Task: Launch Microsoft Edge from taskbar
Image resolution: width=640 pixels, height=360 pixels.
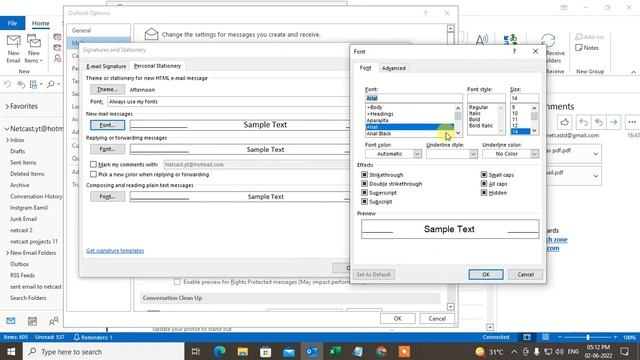Action: 220,351
